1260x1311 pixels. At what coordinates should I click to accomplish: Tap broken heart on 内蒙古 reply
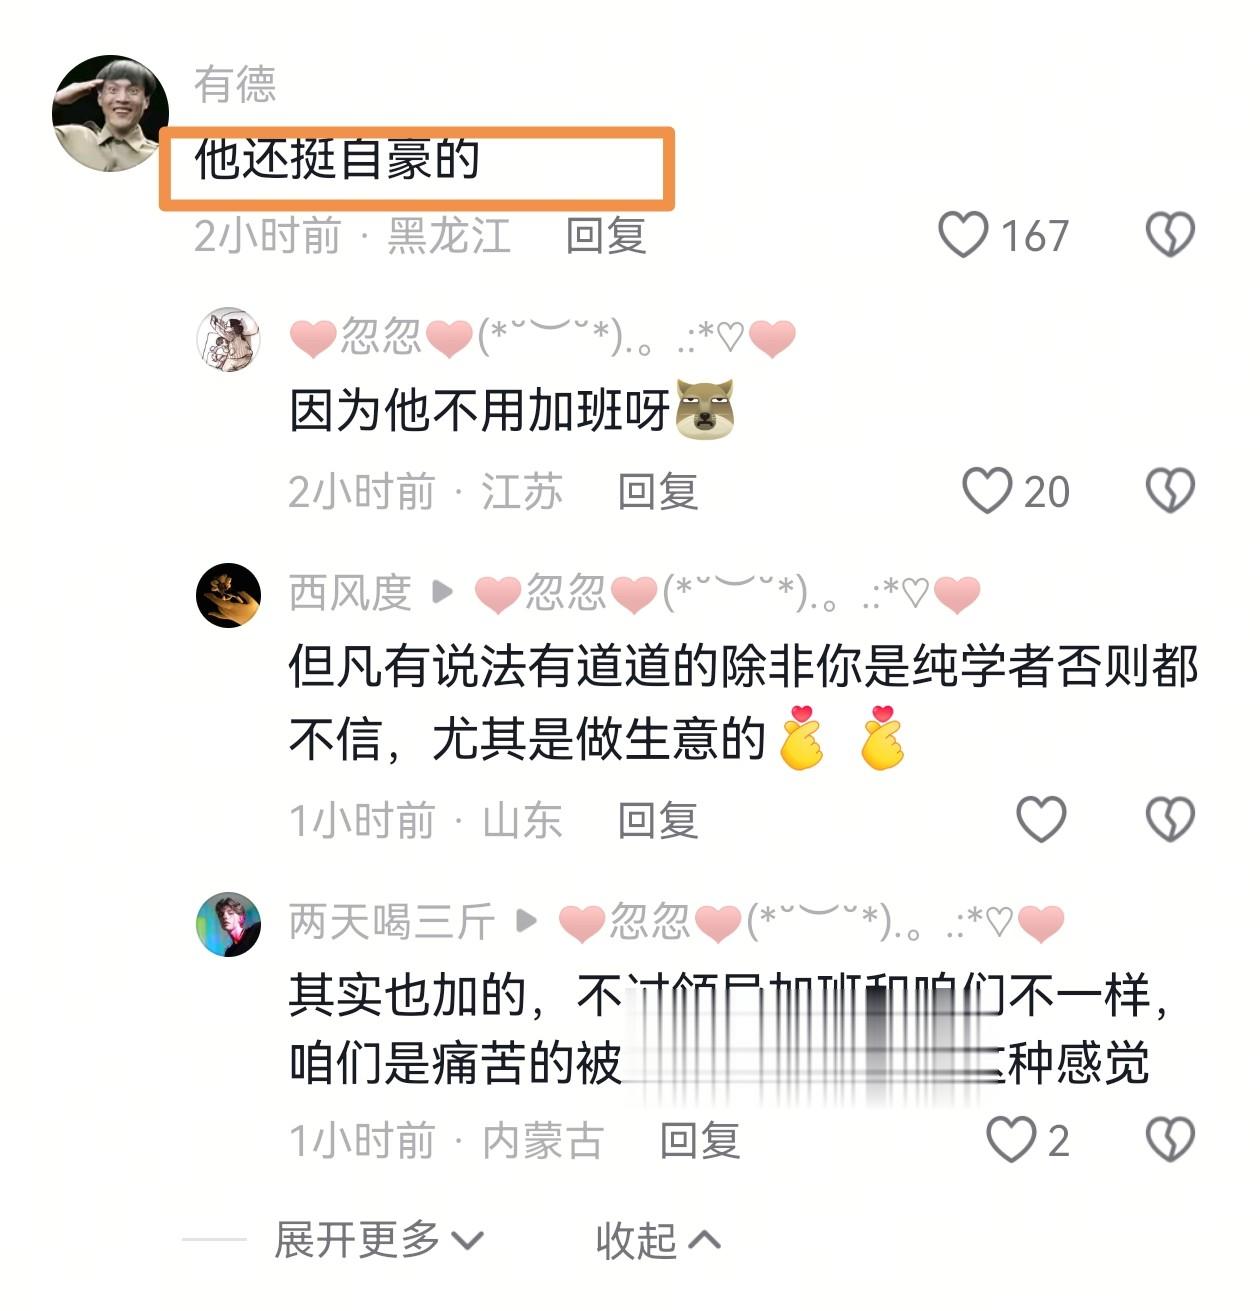[1170, 1140]
